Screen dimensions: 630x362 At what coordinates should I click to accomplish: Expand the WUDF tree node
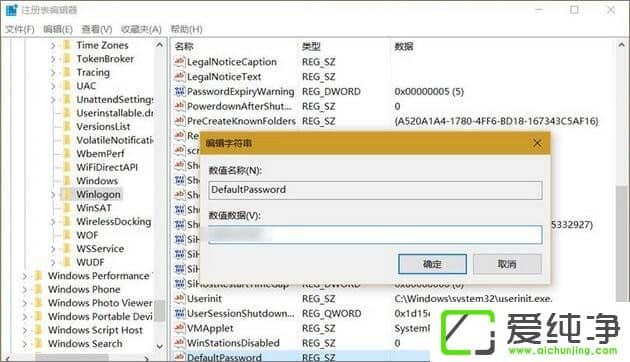[53, 262]
